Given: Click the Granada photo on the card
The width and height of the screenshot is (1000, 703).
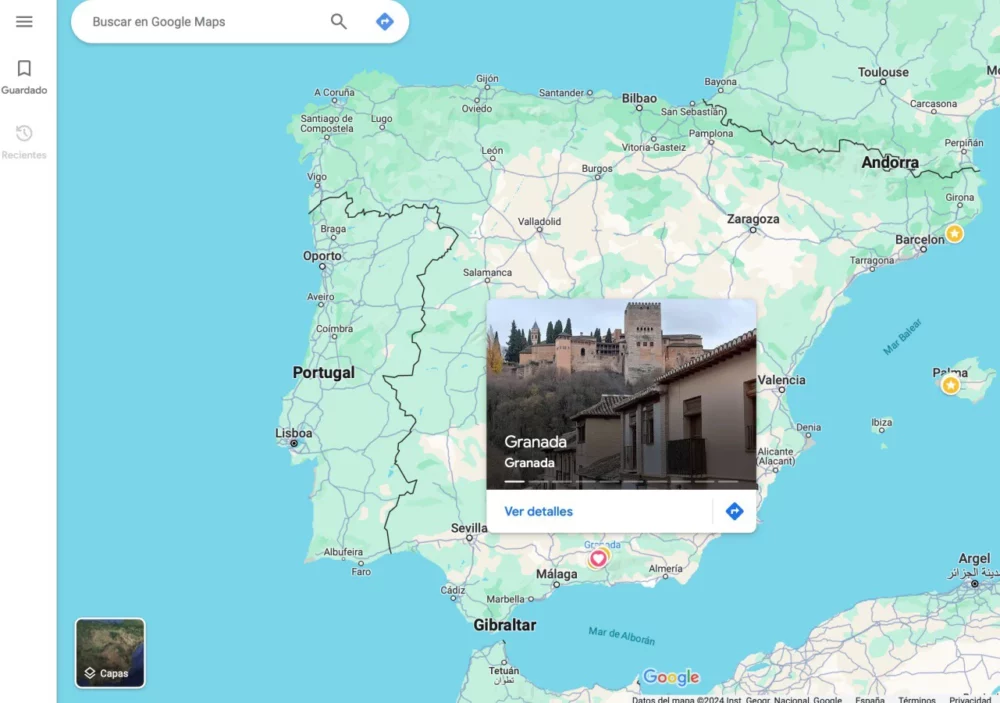Looking at the screenshot, I should [x=621, y=394].
